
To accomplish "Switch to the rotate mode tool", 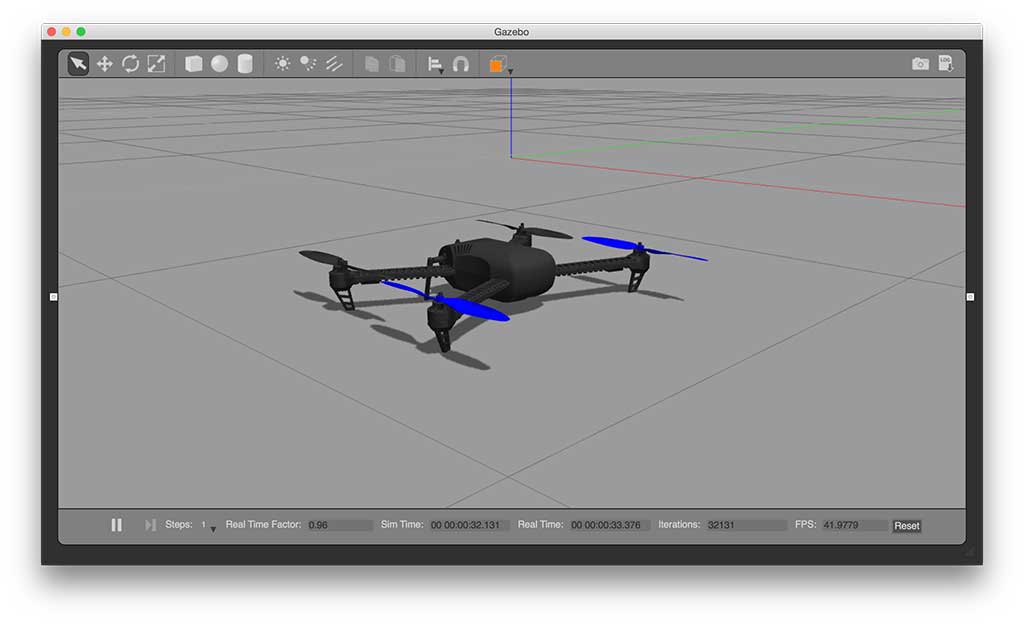I will (x=131, y=64).
